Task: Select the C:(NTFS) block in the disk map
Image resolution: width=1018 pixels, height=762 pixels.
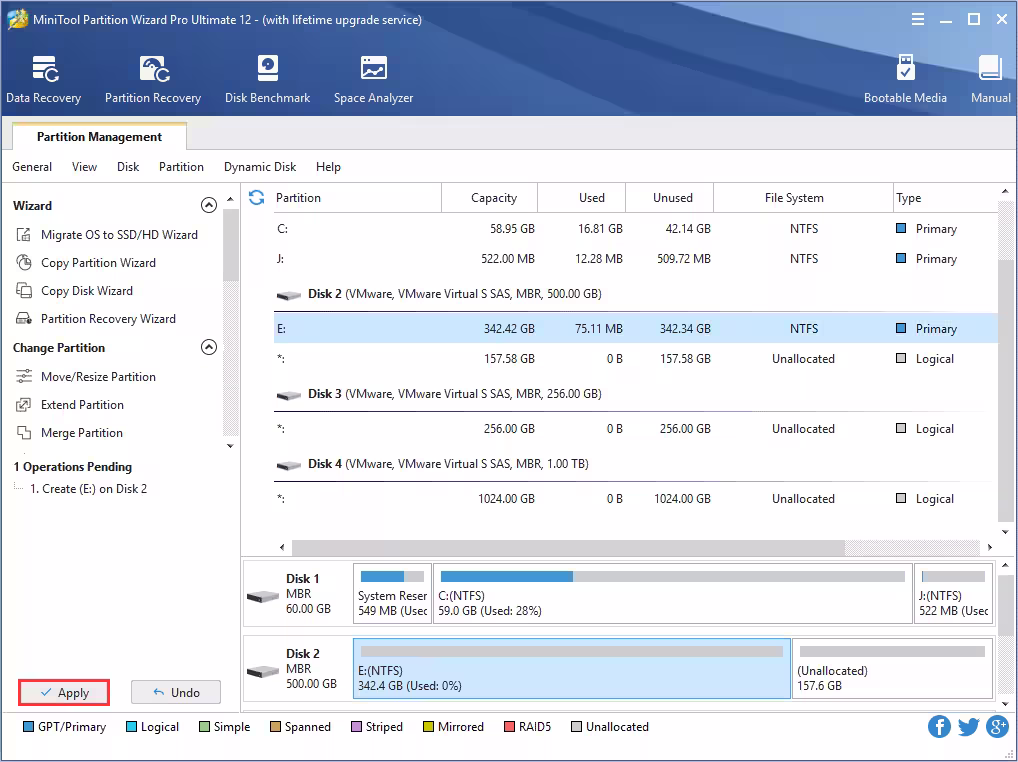Action: (673, 593)
